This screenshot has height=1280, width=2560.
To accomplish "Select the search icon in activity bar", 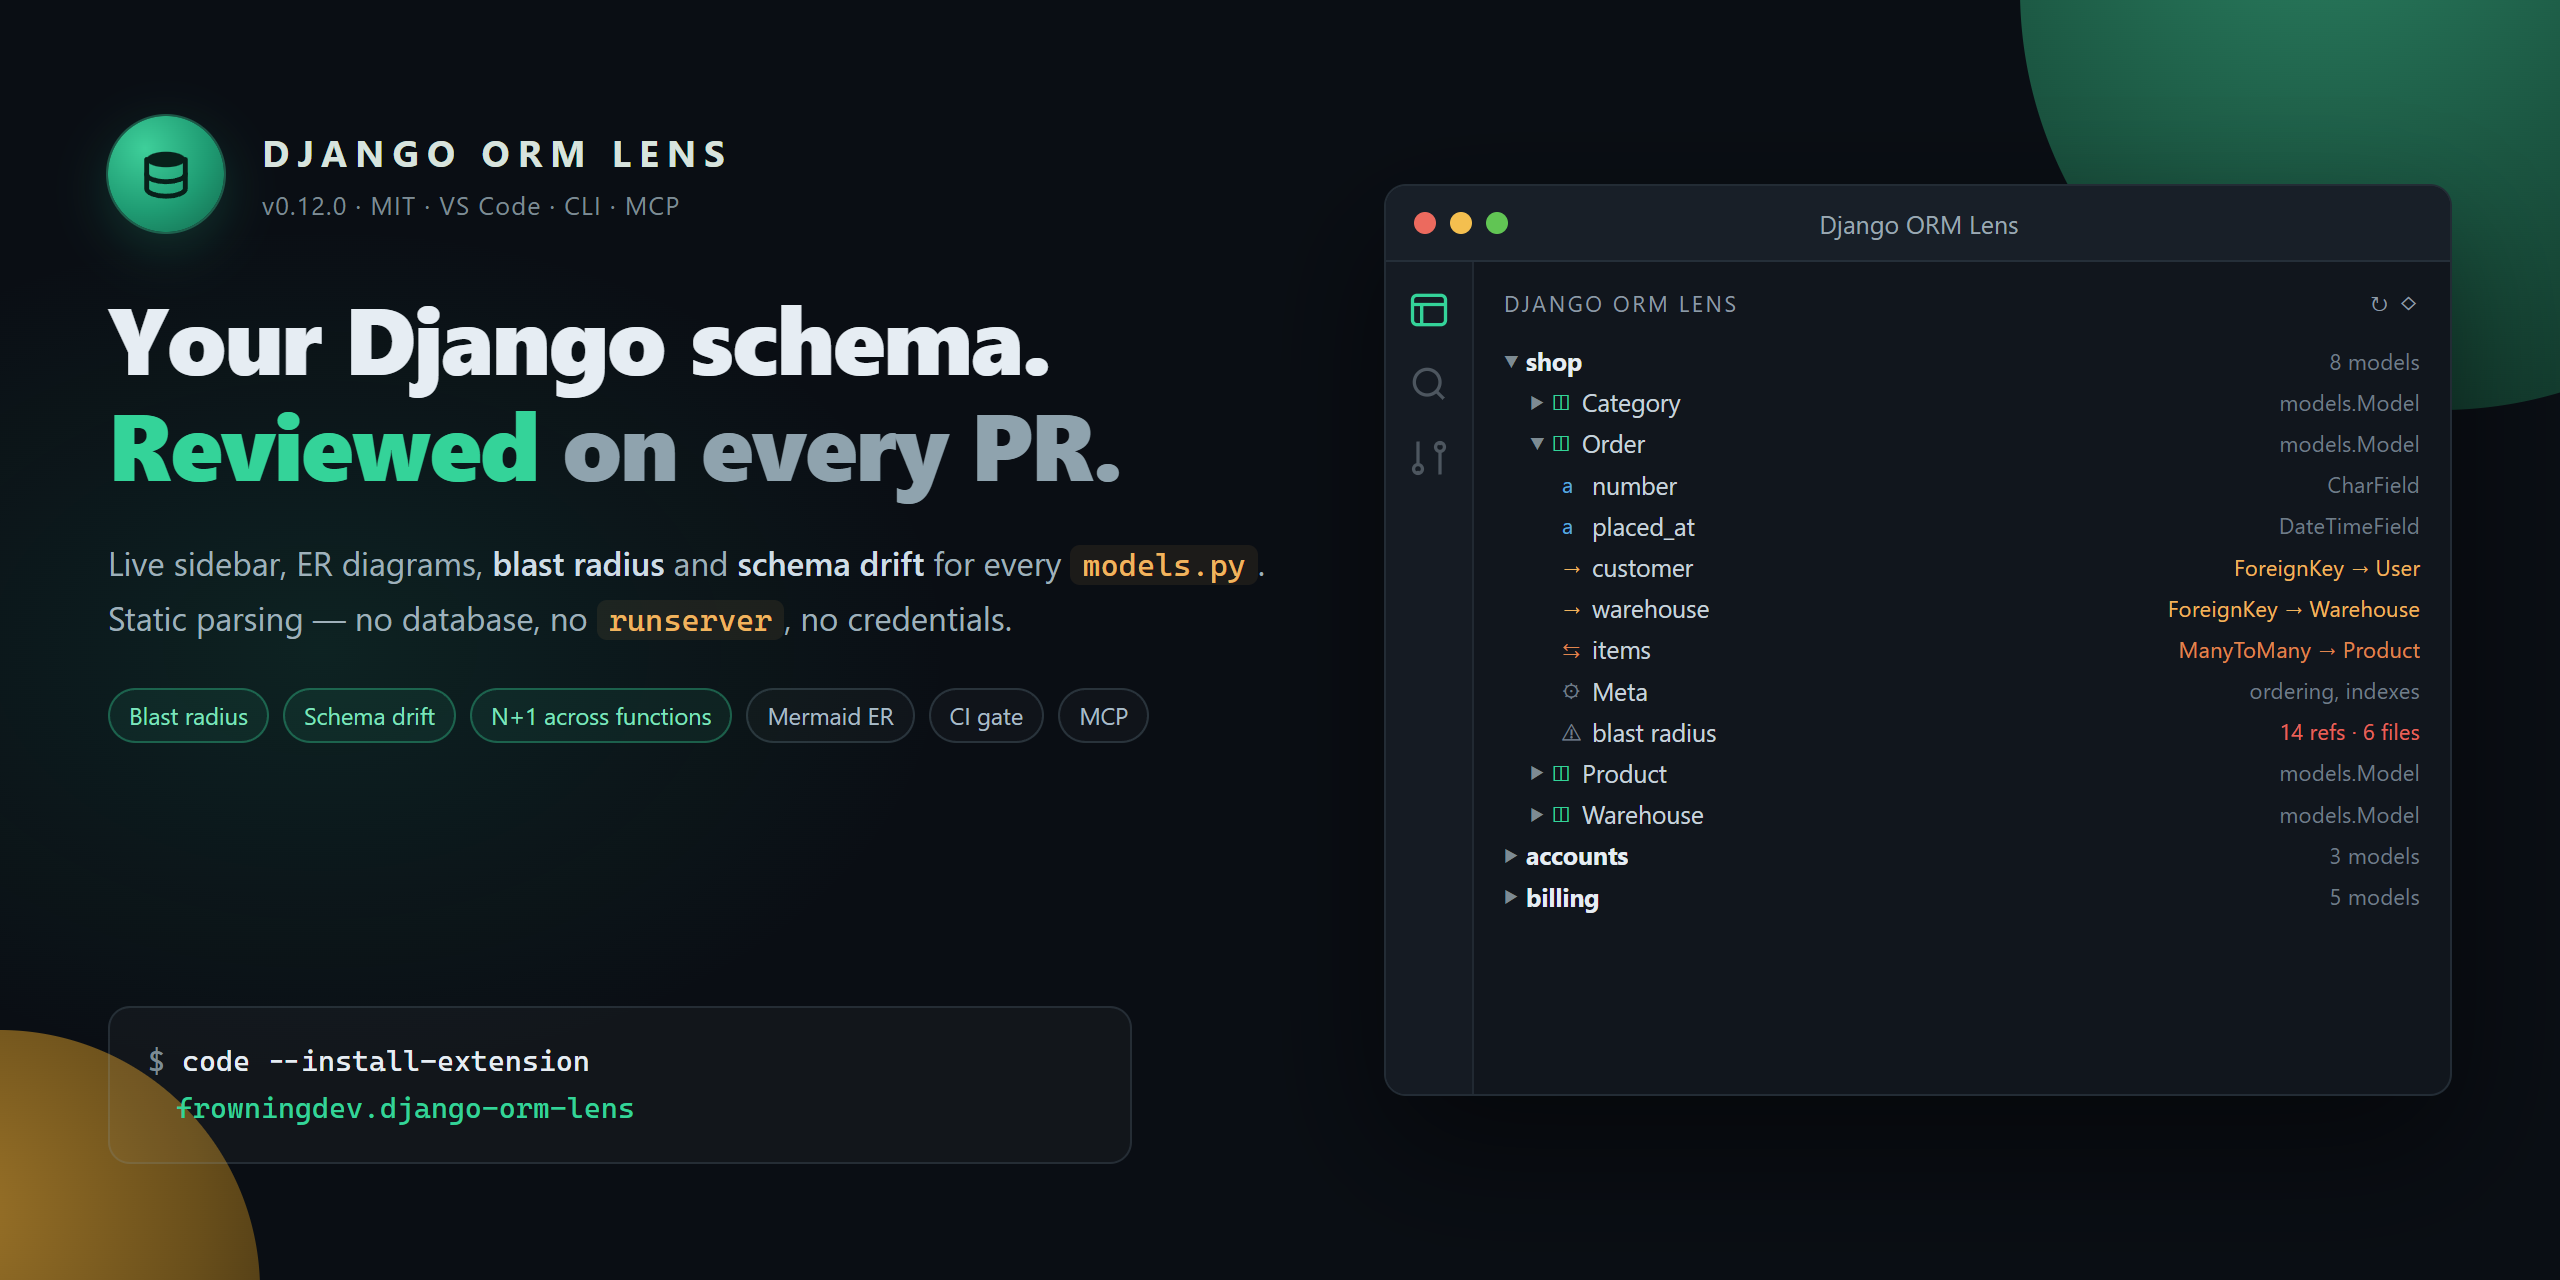I will pyautogui.click(x=1428, y=384).
